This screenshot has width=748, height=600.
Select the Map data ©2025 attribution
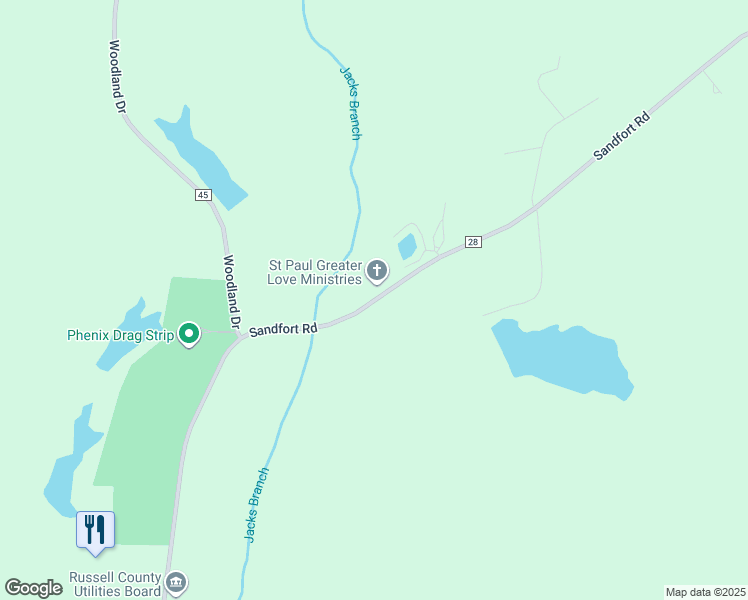[x=705, y=592]
